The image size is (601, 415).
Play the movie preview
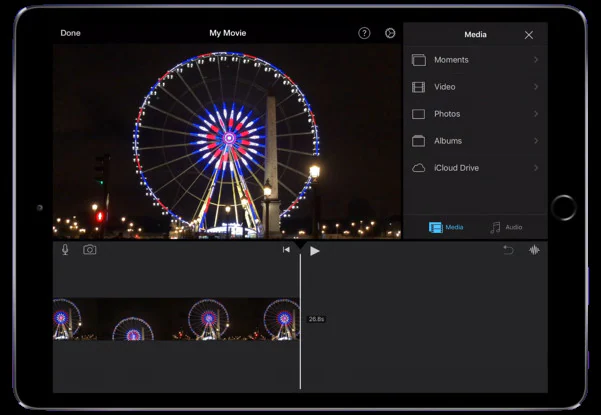[315, 251]
